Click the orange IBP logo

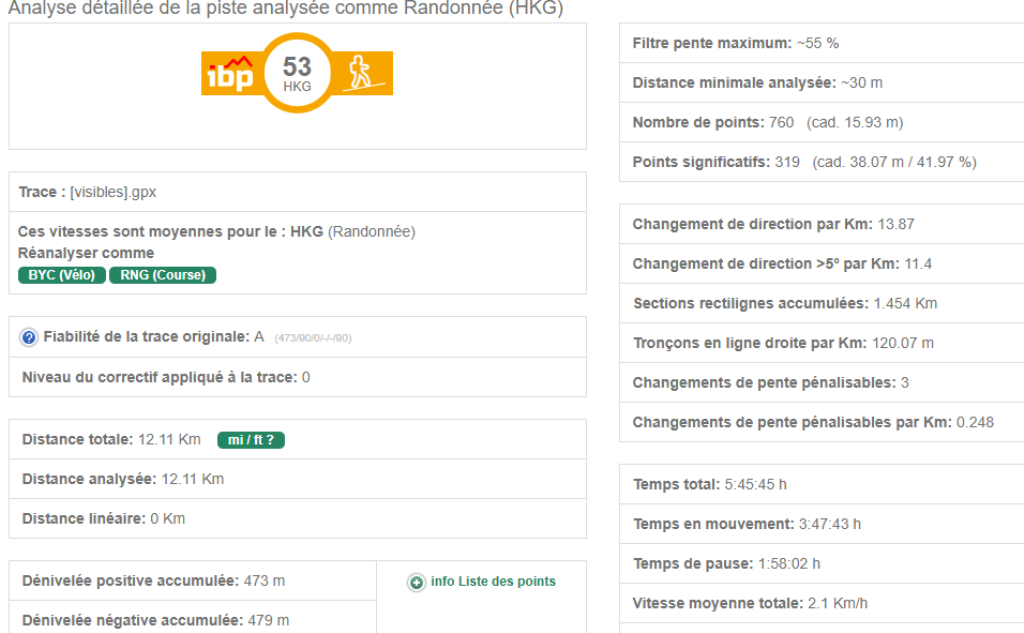(x=229, y=74)
